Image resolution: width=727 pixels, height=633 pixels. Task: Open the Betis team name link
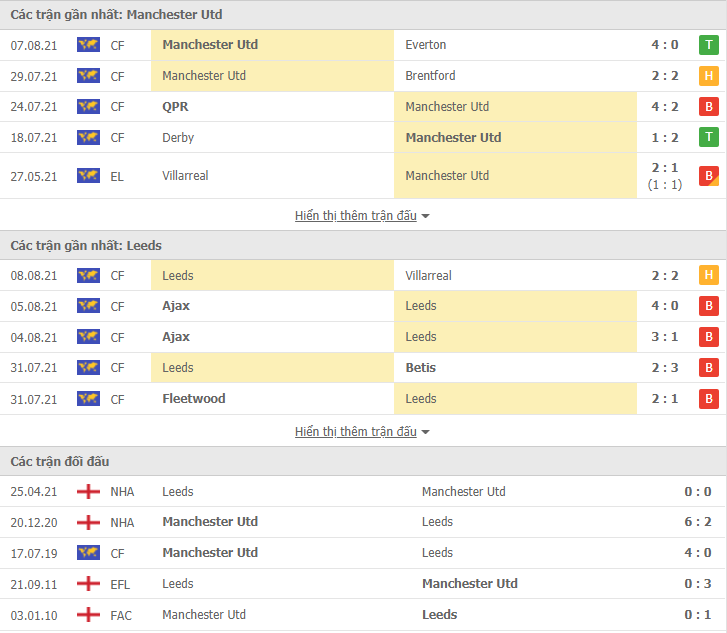(421, 368)
